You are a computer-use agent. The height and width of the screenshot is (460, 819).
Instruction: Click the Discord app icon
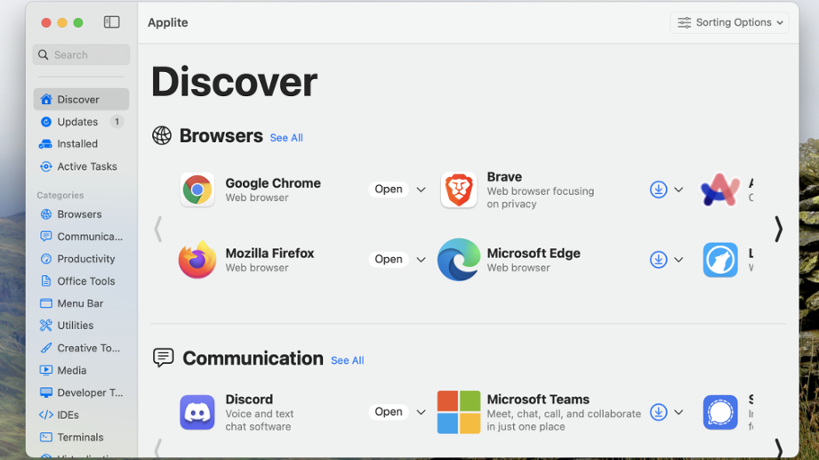tap(197, 412)
